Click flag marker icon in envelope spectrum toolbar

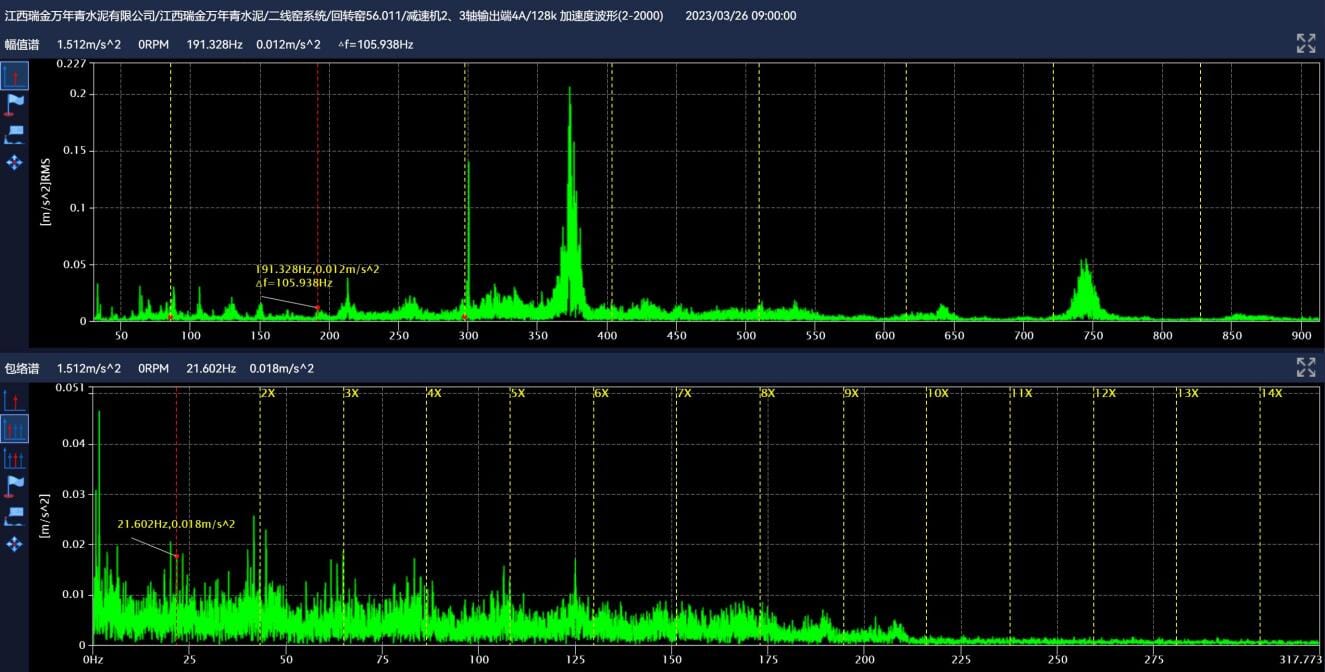coord(14,487)
